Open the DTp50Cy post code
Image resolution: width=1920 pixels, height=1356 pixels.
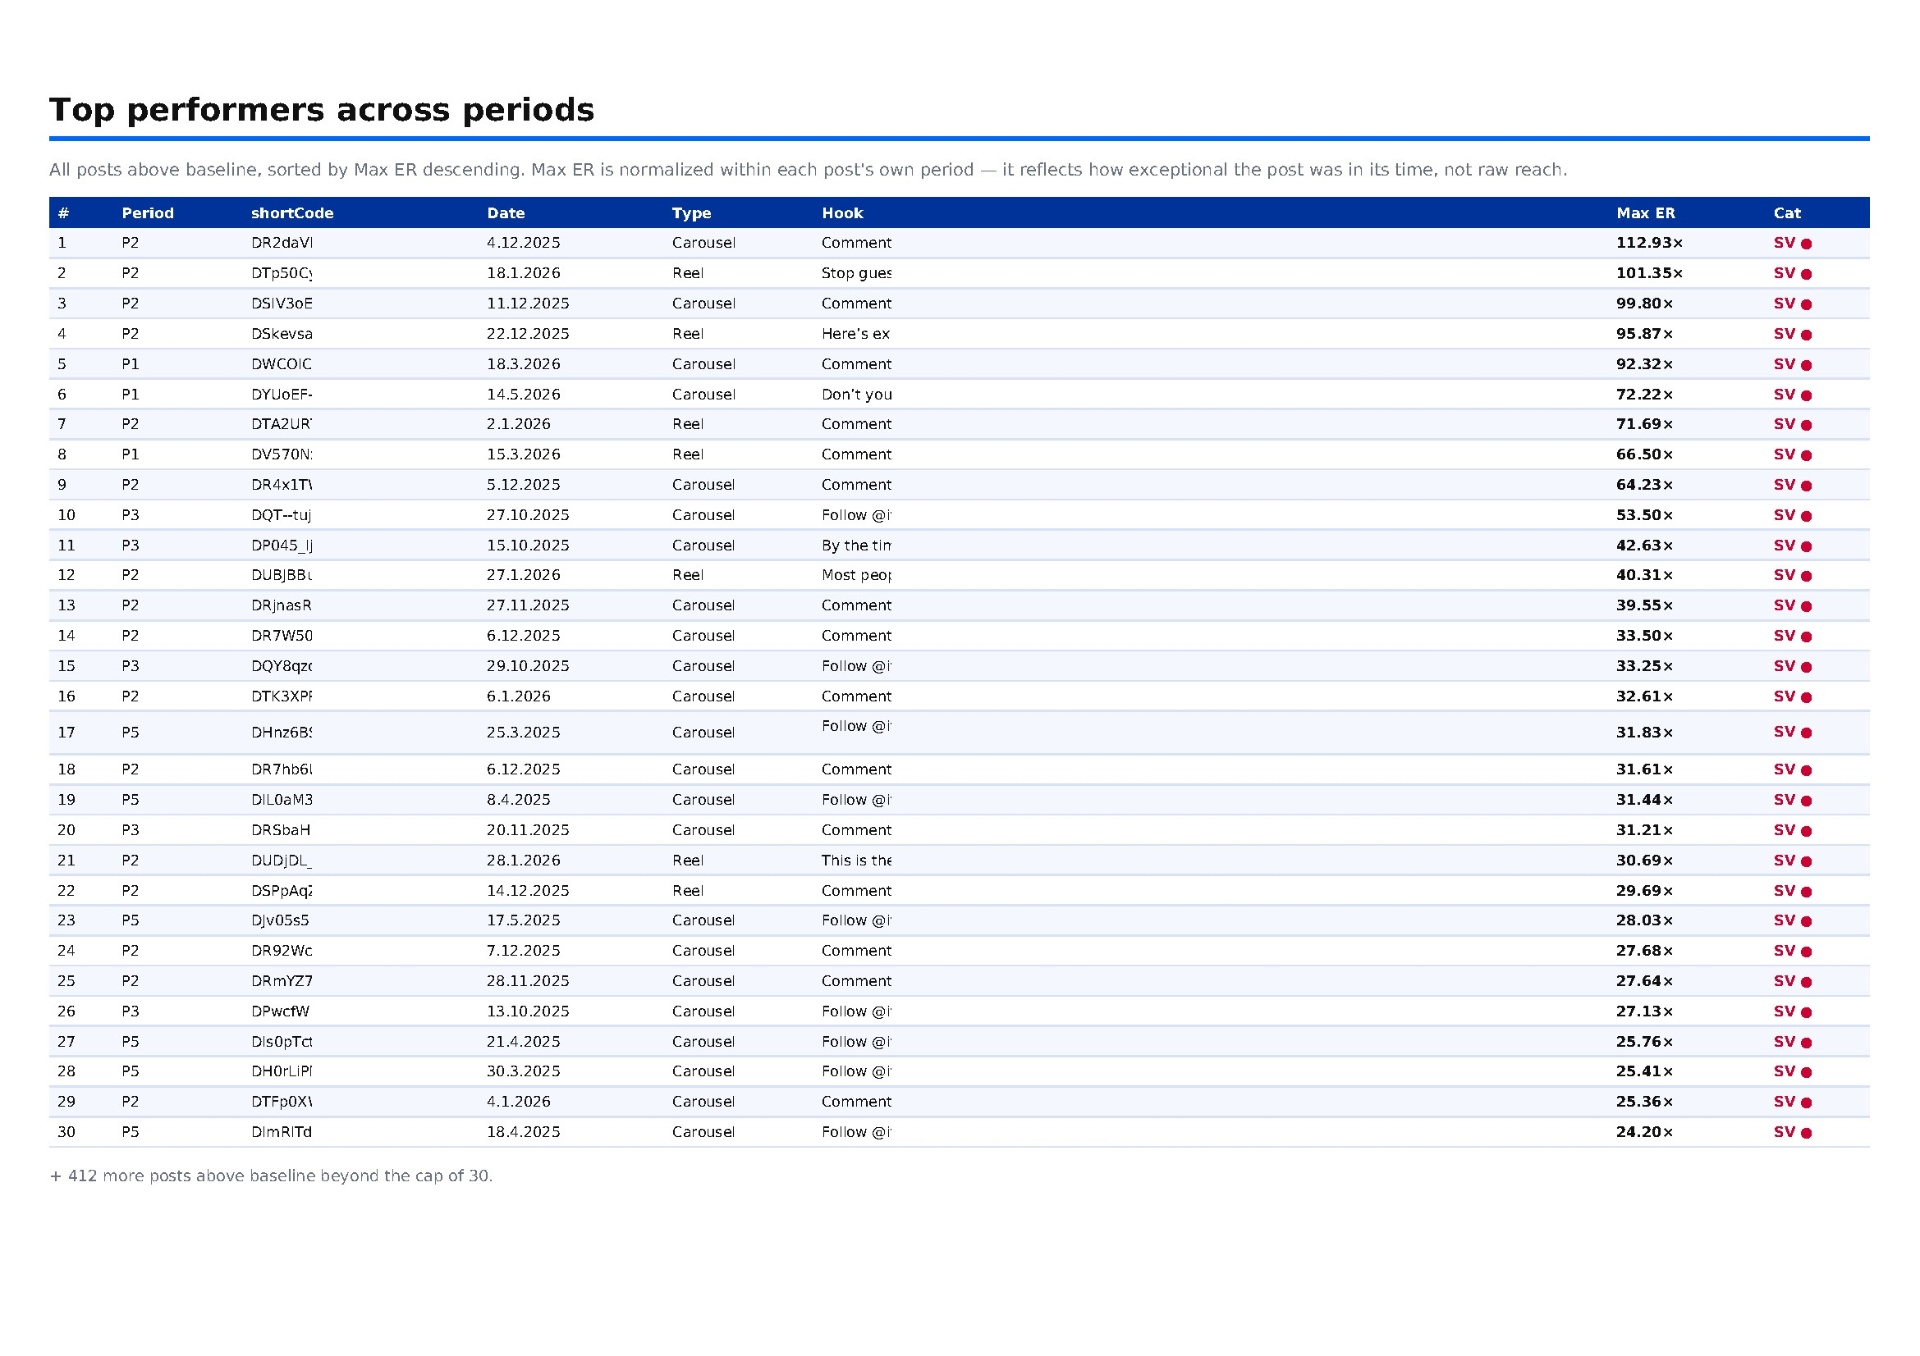[282, 273]
